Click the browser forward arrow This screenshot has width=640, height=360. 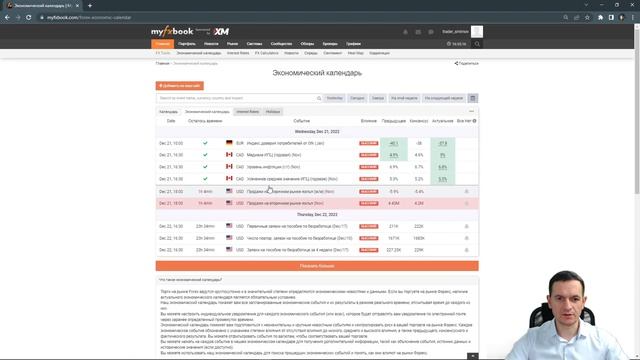[18, 18]
